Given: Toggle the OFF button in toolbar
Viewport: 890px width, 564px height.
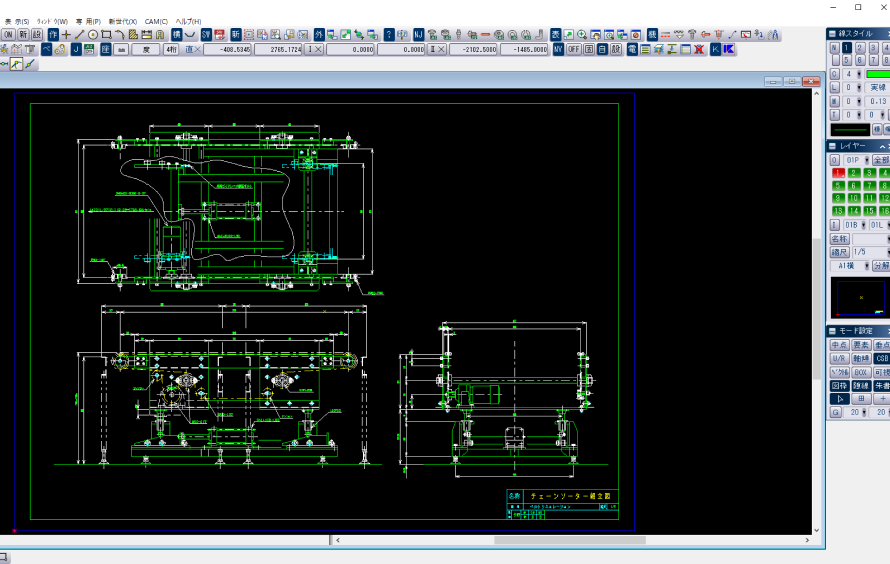Looking at the screenshot, I should (574, 48).
